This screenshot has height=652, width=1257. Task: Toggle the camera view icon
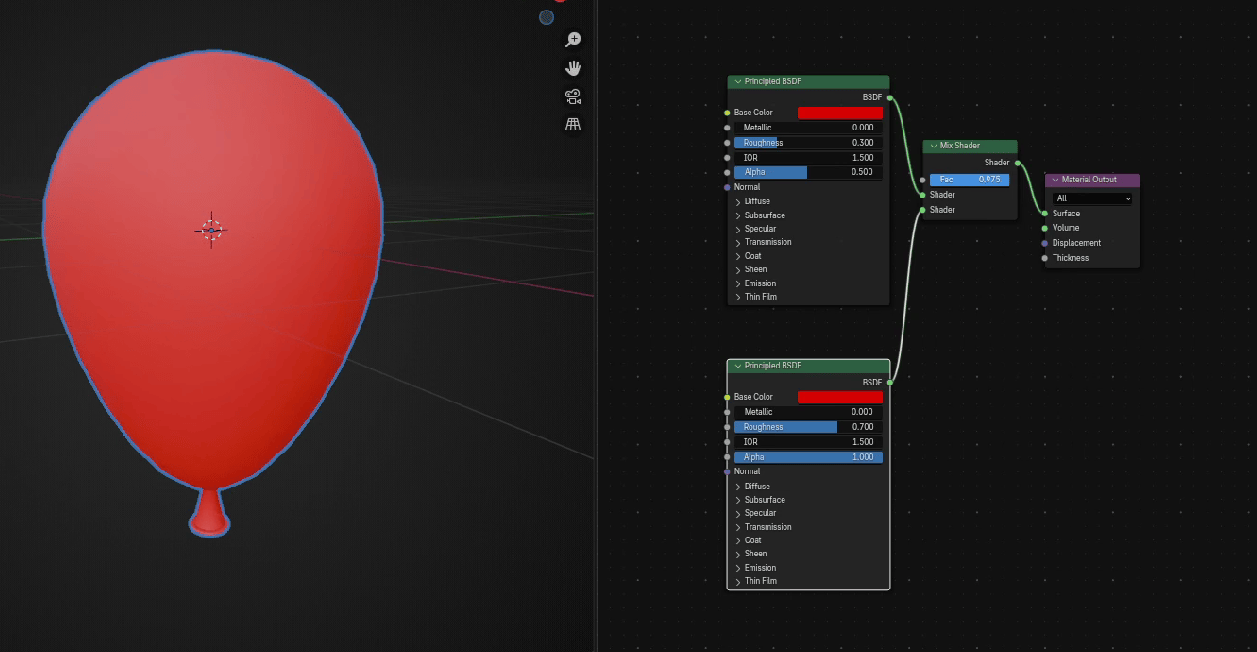coord(573,97)
